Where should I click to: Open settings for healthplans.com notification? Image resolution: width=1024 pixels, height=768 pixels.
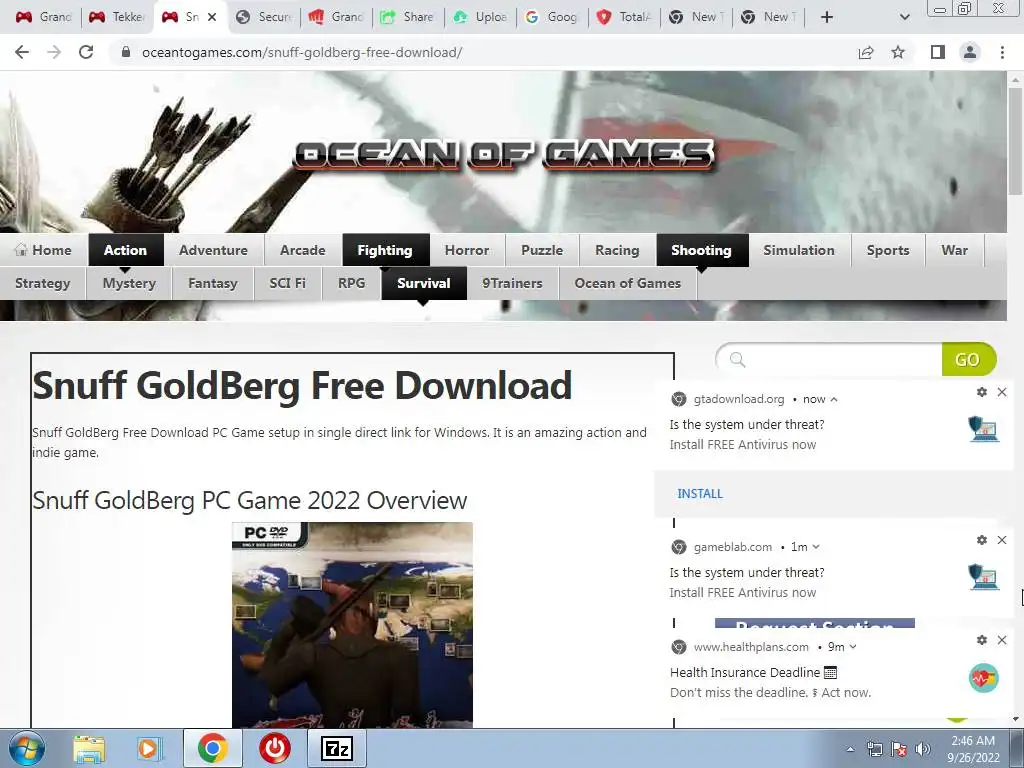(x=982, y=640)
